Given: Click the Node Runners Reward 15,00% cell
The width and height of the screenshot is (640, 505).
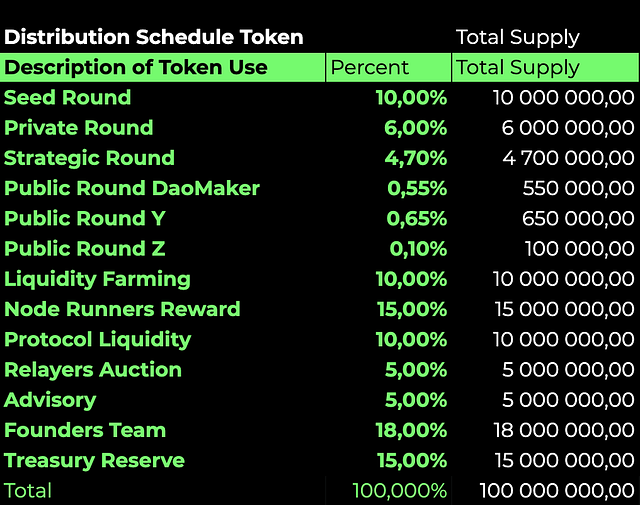Looking at the screenshot, I should 411,309.
